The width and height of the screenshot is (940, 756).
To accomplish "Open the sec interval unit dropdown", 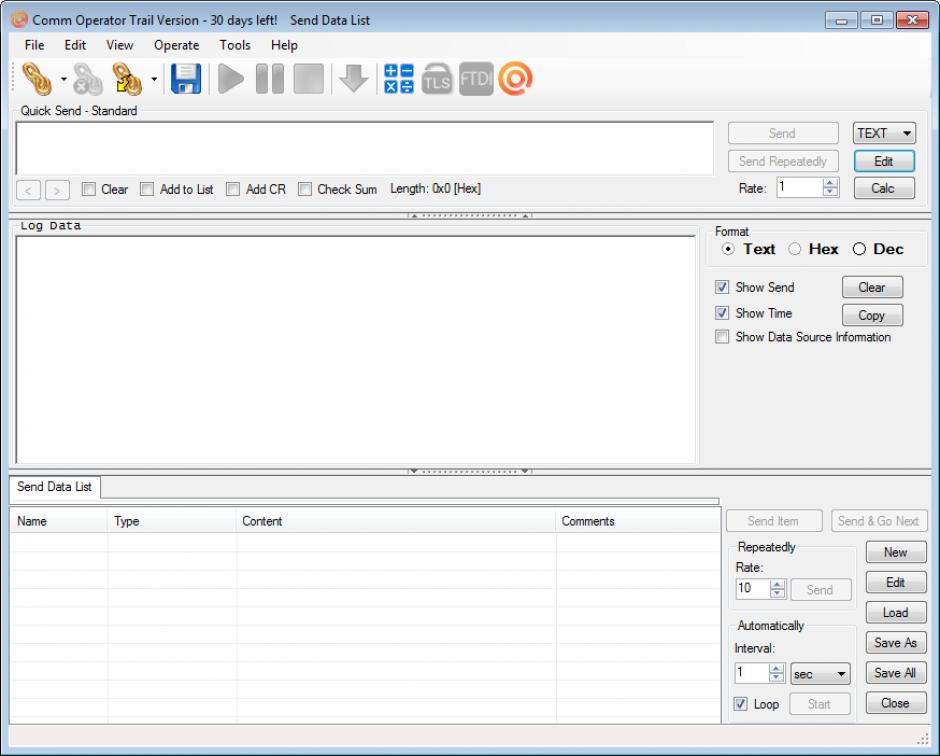I will (x=821, y=674).
